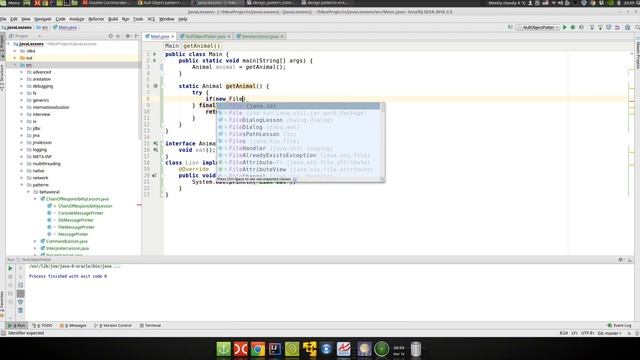
Task: Click the green anchor dock icon
Action: coord(224,349)
